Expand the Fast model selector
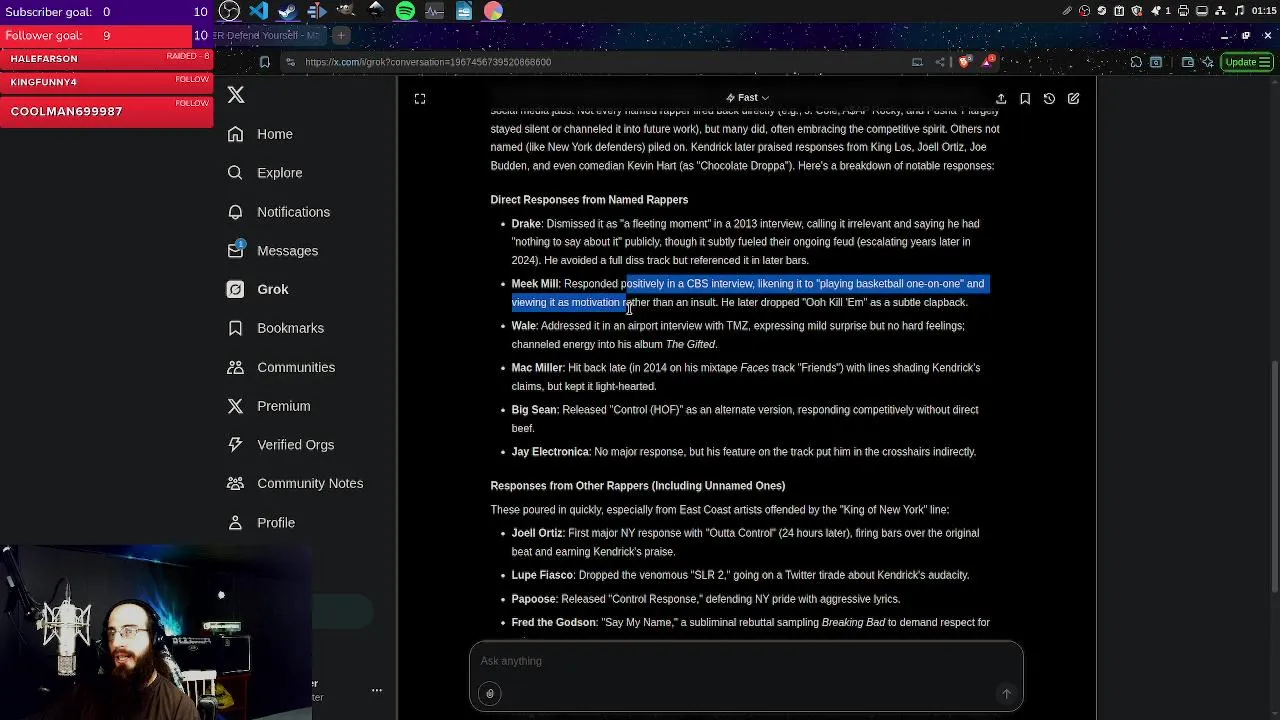This screenshot has height=720, width=1280. tap(747, 98)
